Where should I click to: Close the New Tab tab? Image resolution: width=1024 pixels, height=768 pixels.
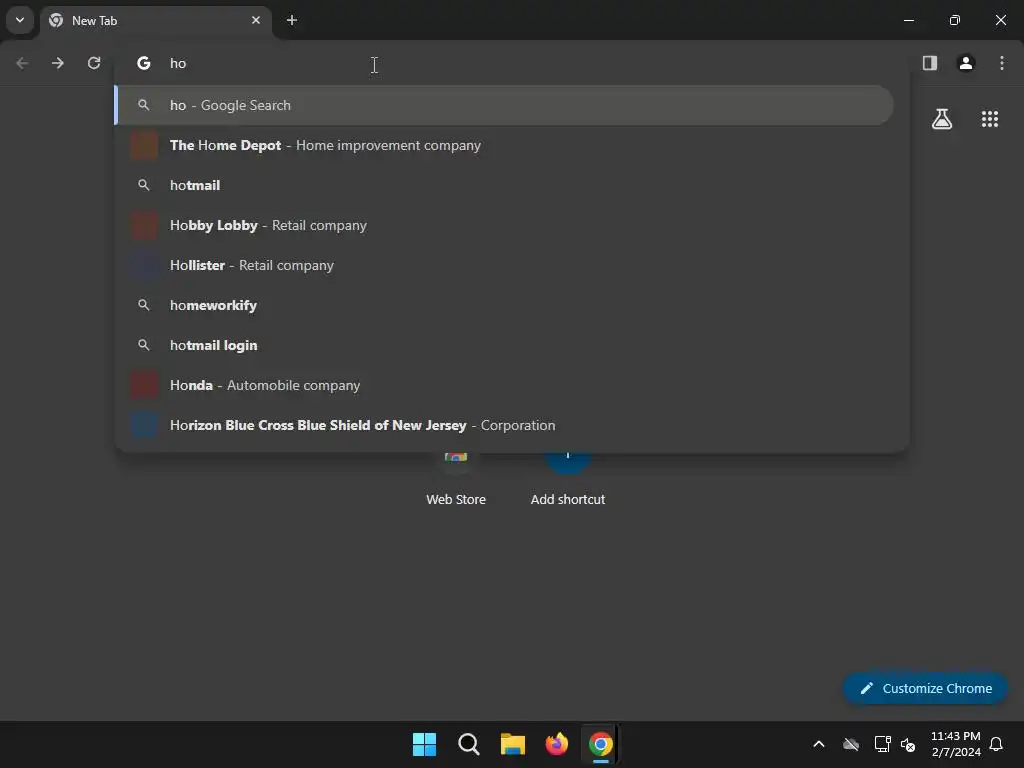click(256, 20)
